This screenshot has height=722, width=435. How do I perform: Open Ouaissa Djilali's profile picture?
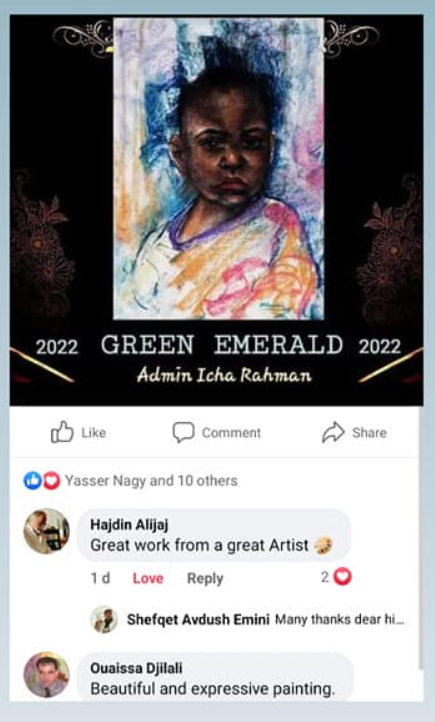[x=46, y=675]
